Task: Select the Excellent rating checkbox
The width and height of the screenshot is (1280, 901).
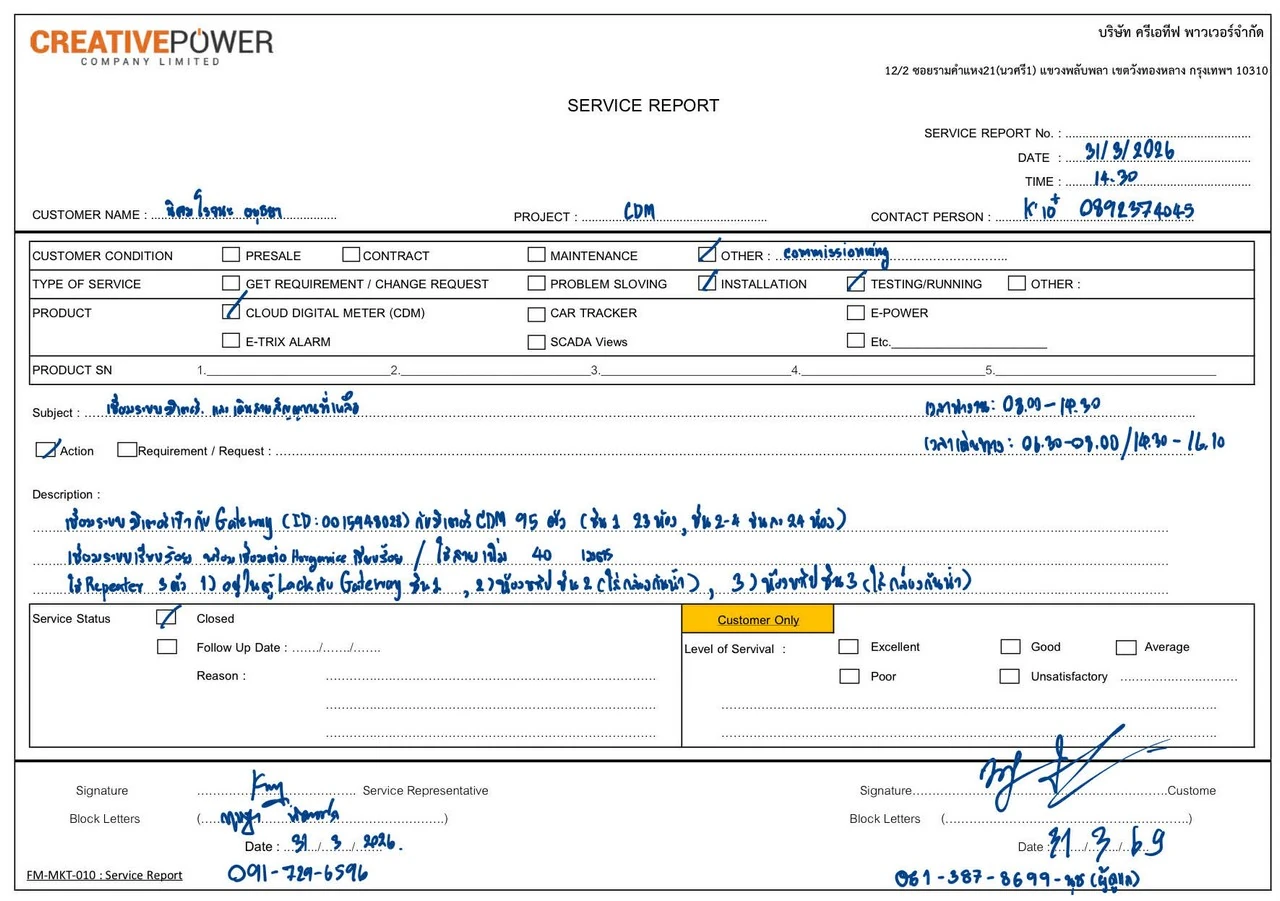Action: click(x=849, y=647)
